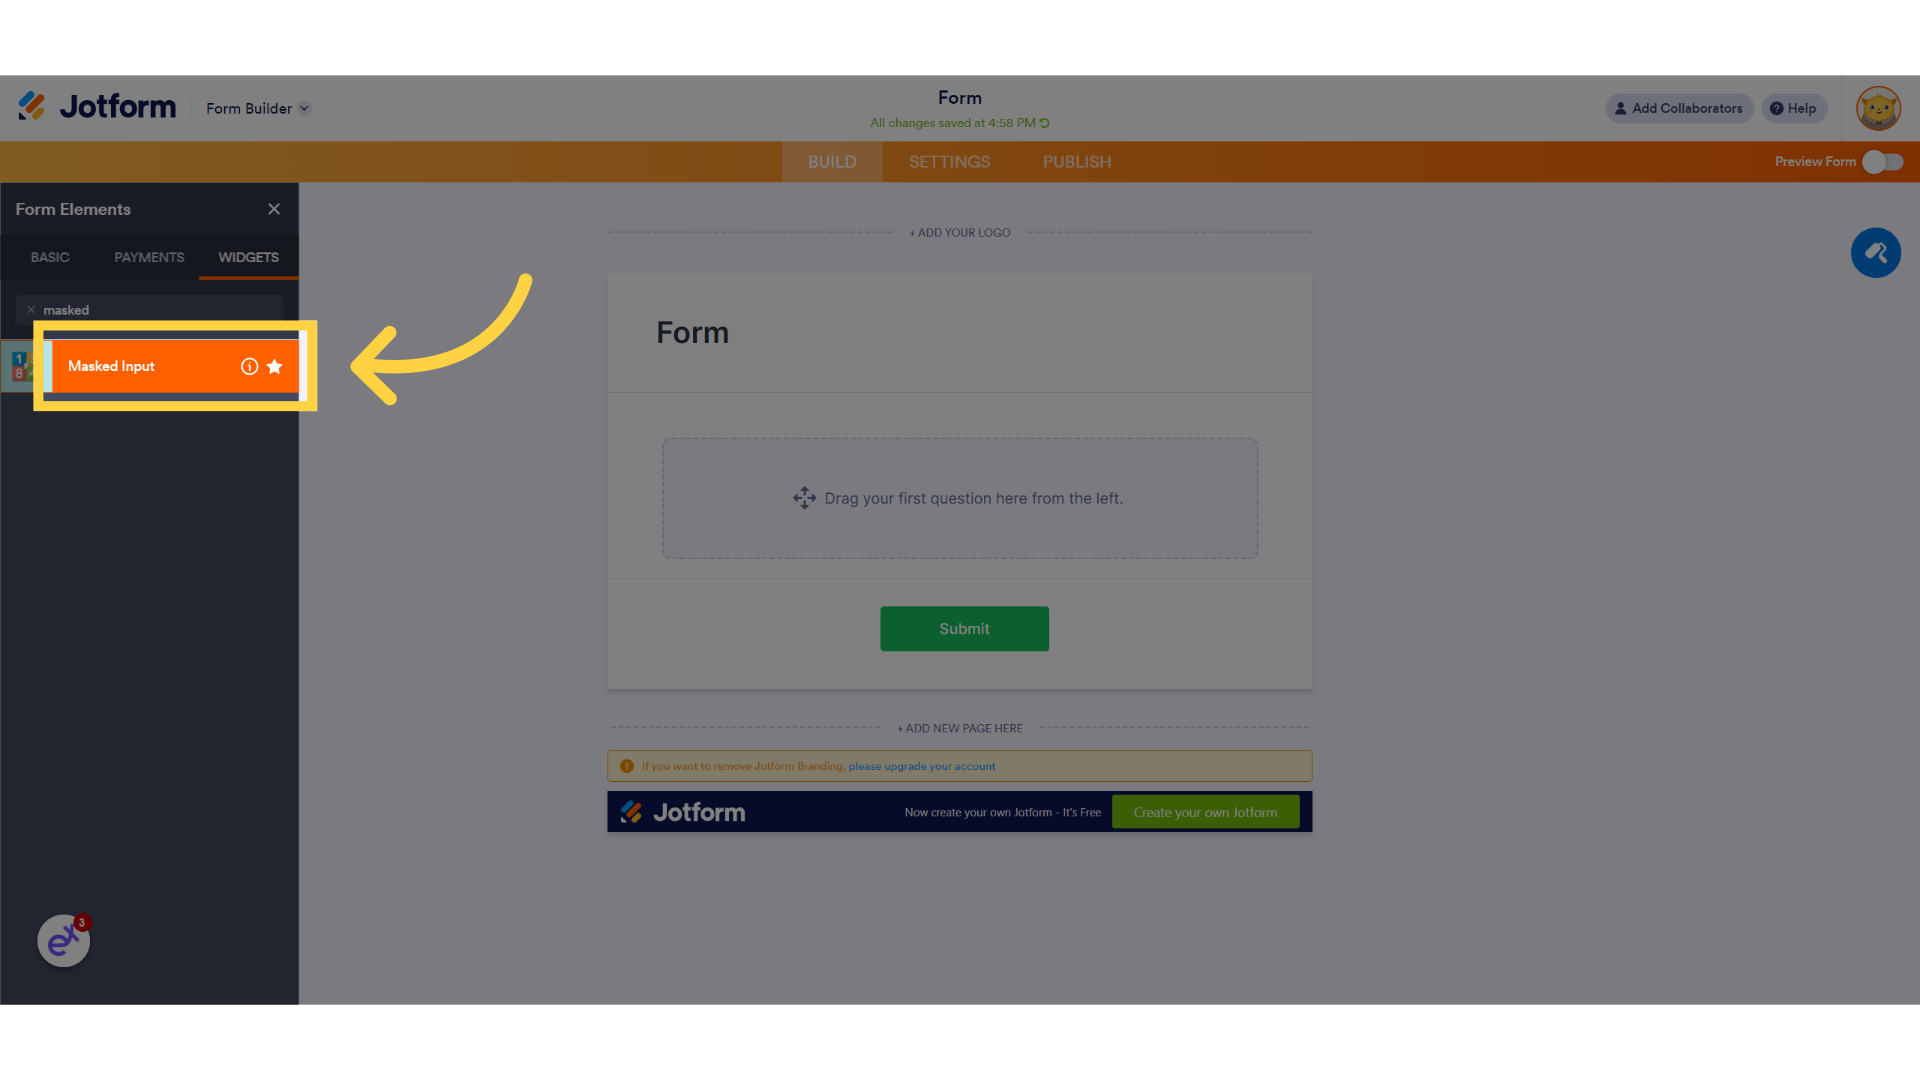Clear the masked search input field
The height and width of the screenshot is (1080, 1920).
[x=30, y=310]
